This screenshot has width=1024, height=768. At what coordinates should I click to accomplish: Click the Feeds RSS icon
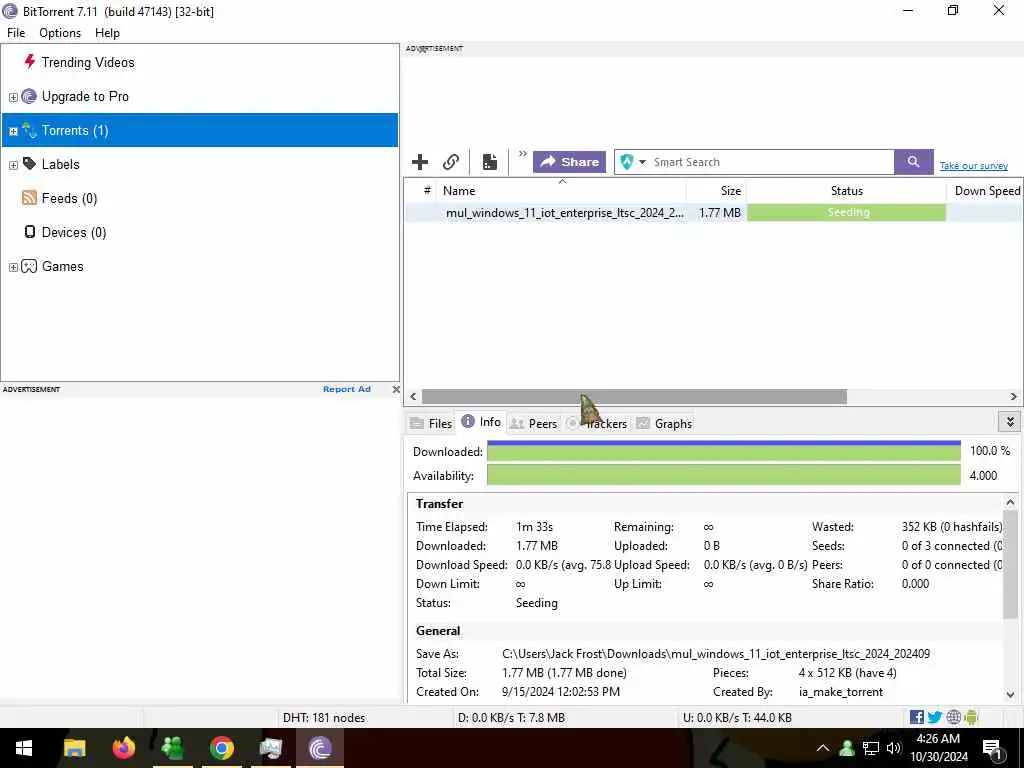(29, 198)
